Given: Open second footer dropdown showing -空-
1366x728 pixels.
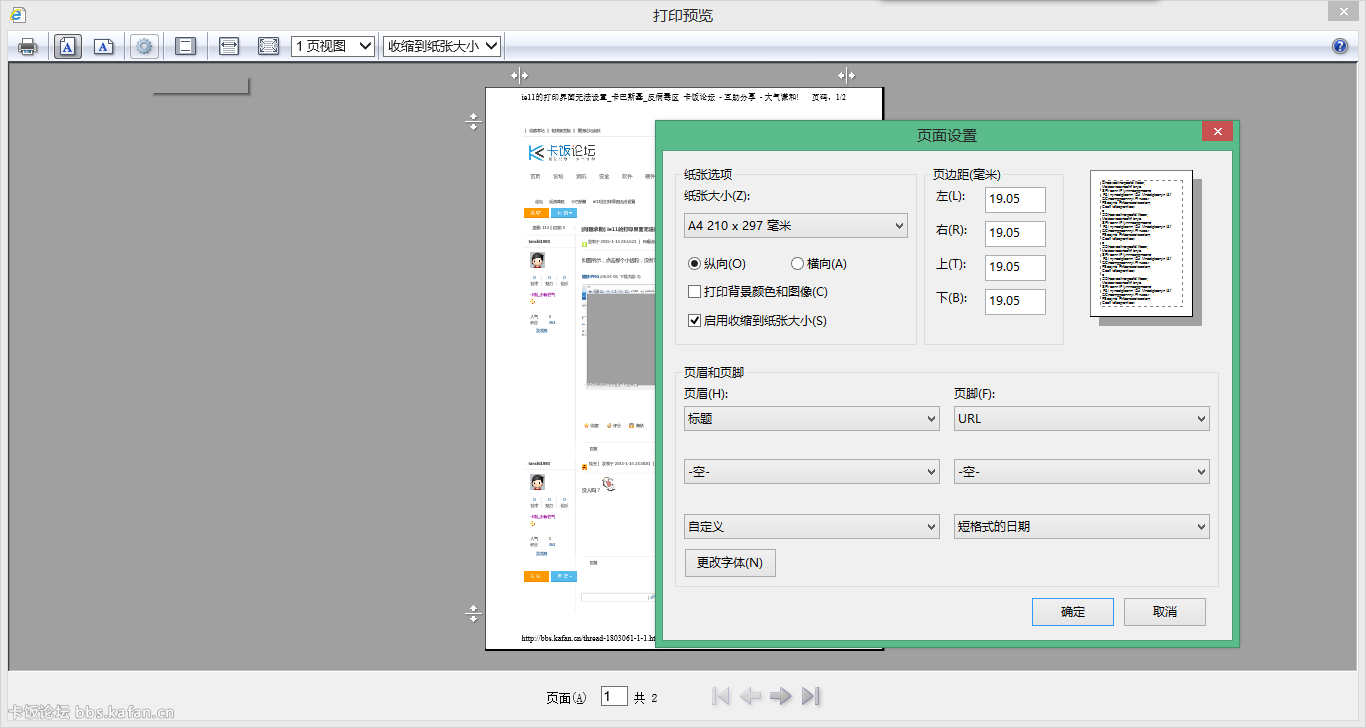Looking at the screenshot, I should click(1082, 471).
